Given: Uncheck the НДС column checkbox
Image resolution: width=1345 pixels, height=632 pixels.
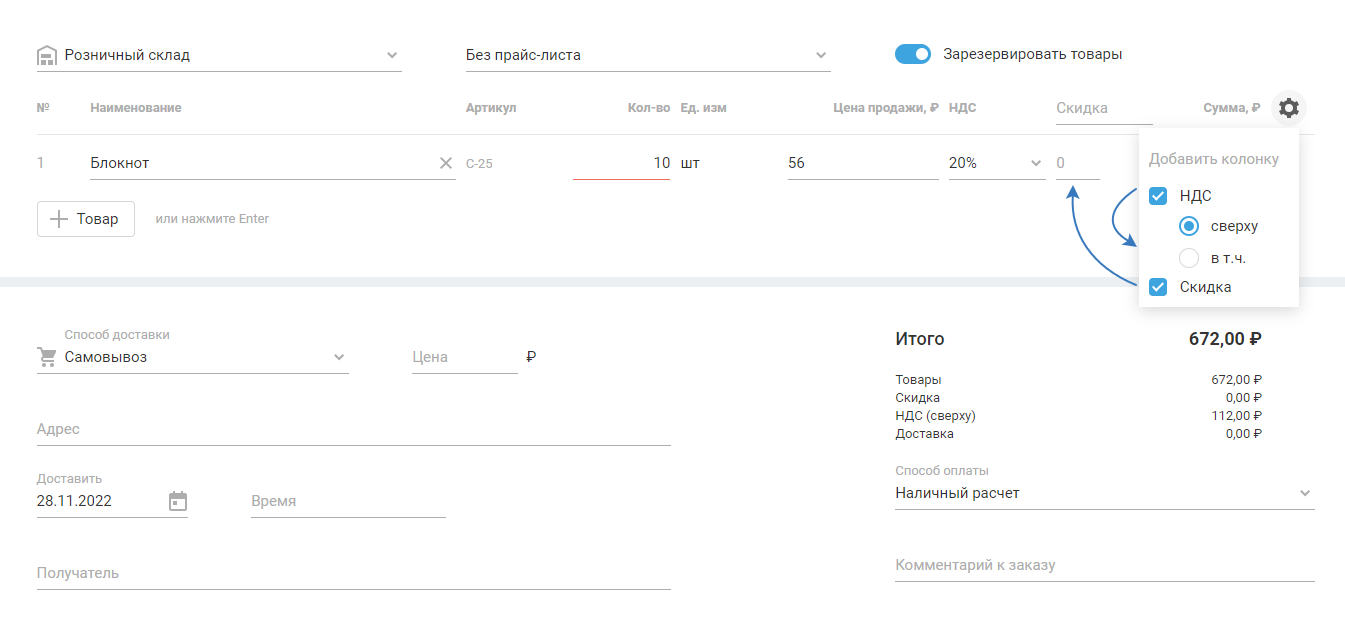Looking at the screenshot, I should (1158, 196).
